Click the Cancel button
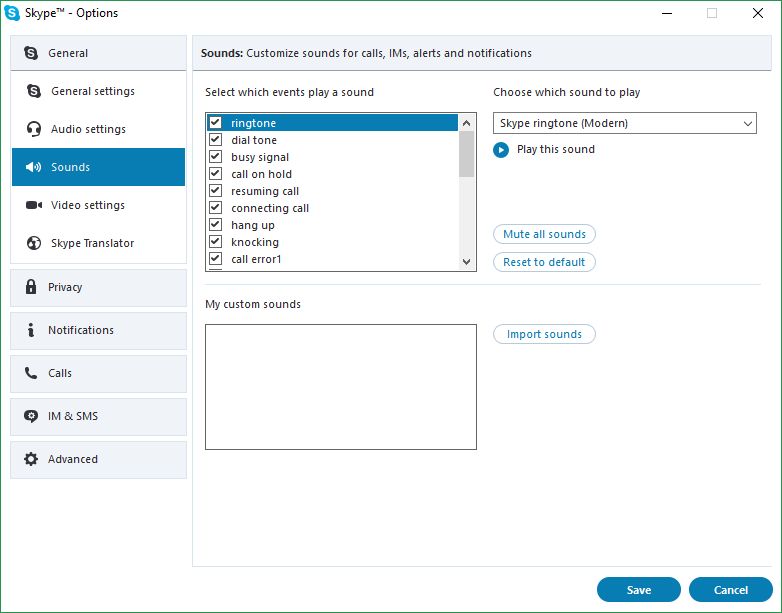The width and height of the screenshot is (782, 613). click(x=731, y=590)
